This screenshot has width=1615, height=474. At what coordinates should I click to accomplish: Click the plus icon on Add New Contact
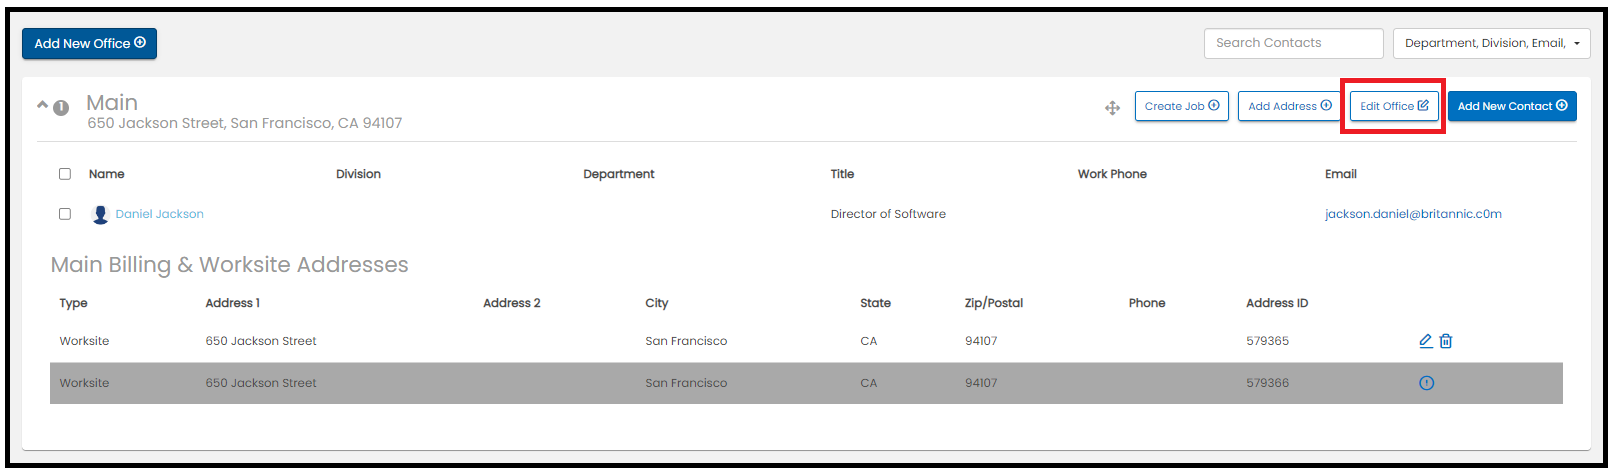point(1562,105)
